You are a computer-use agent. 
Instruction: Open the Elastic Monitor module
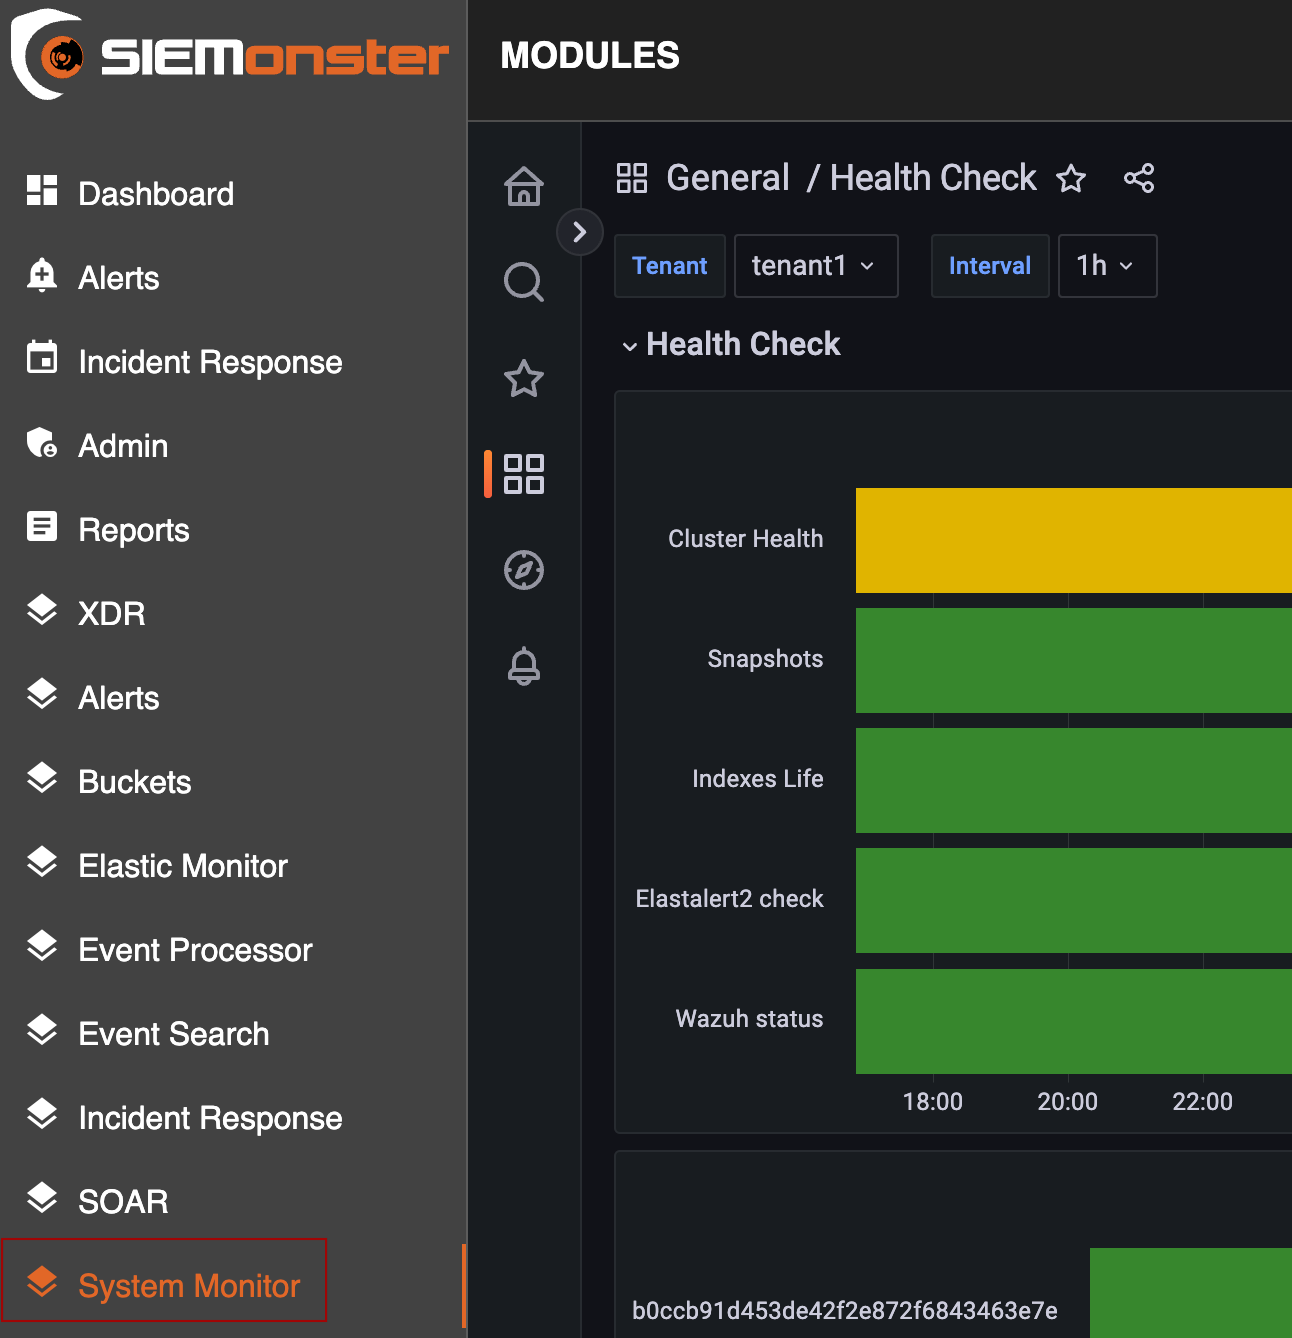point(183,865)
